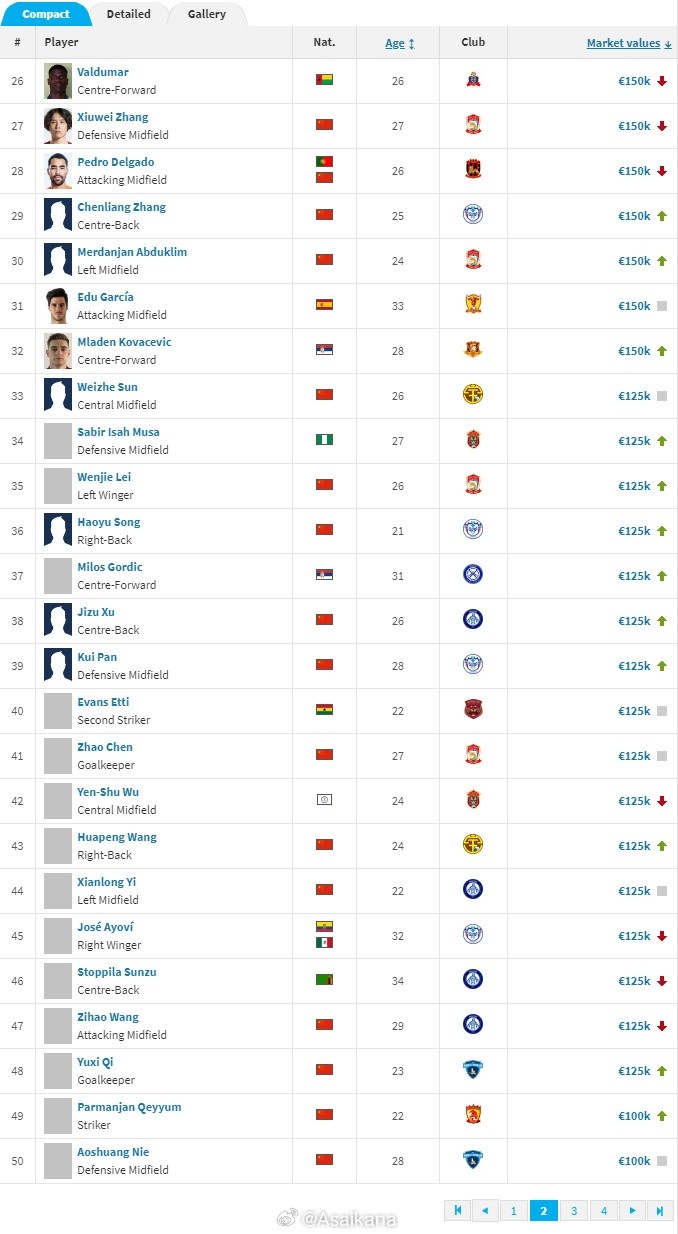Screen dimensions: 678x1234
Task: Go to page 4 of the results
Action: pos(603,1211)
